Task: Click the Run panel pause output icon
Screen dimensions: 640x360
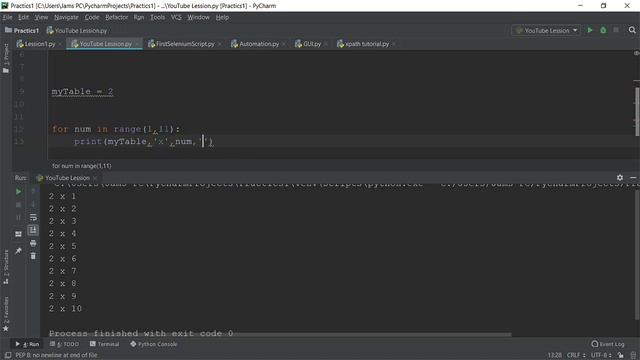Action: point(18,218)
